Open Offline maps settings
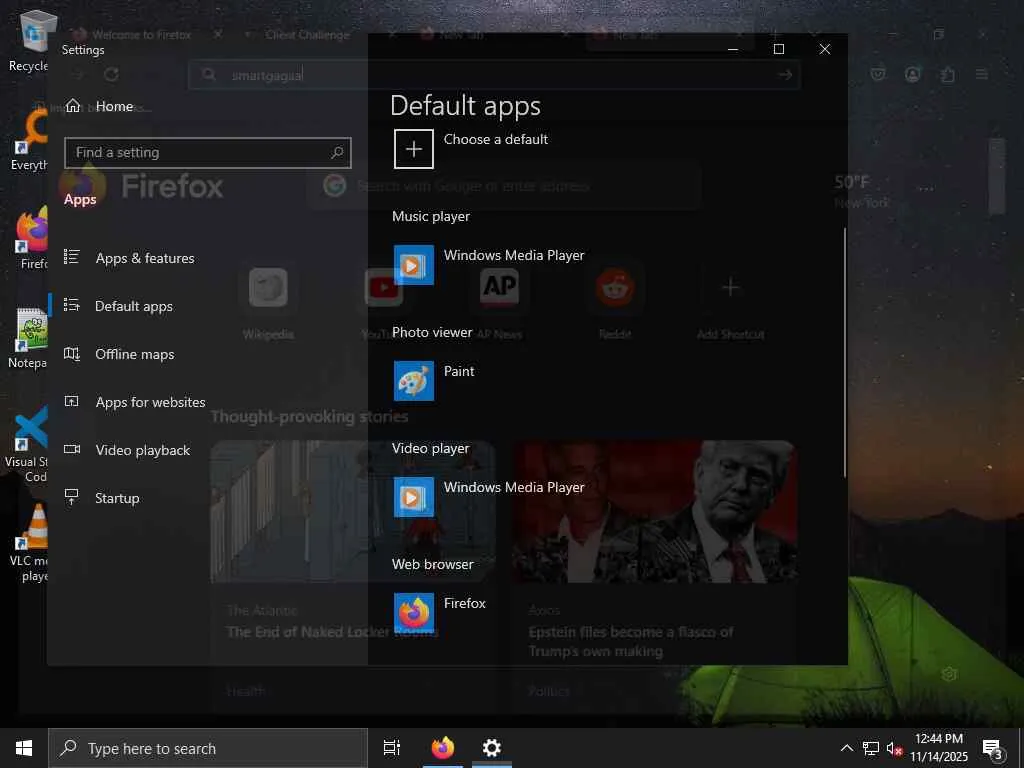Image resolution: width=1024 pixels, height=768 pixels. click(x=135, y=354)
